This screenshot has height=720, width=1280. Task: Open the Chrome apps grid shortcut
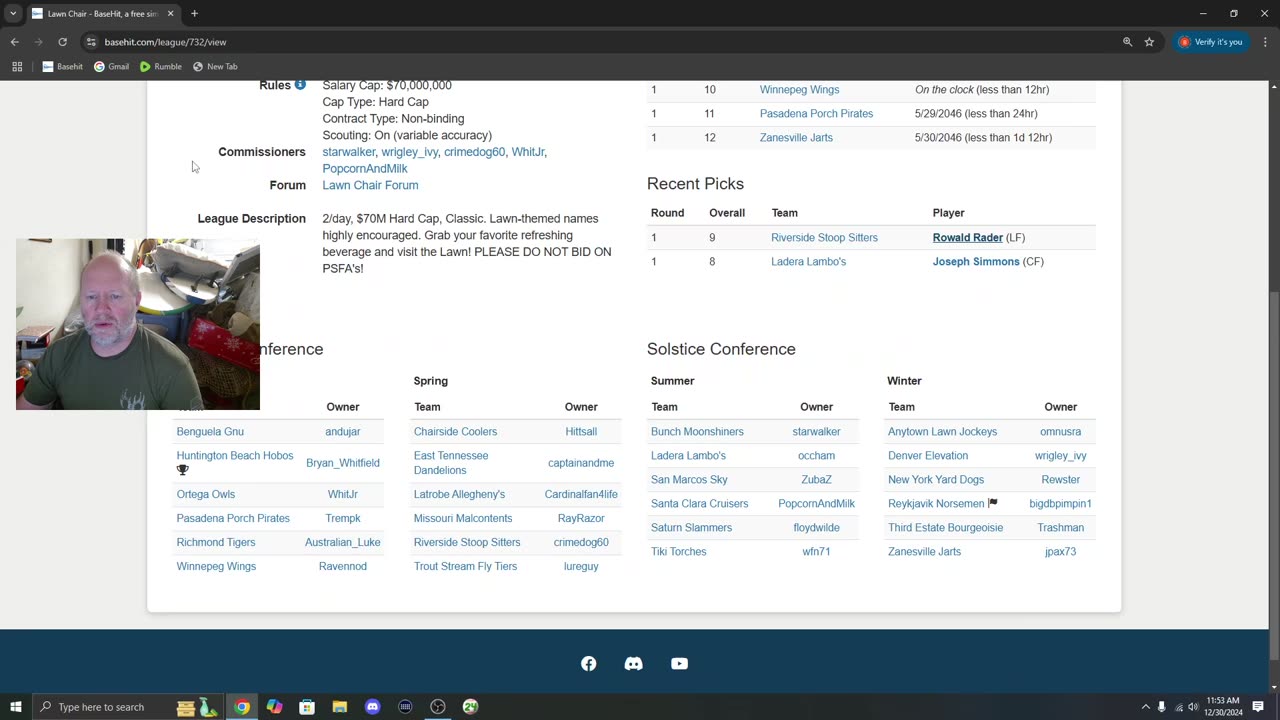coord(17,67)
